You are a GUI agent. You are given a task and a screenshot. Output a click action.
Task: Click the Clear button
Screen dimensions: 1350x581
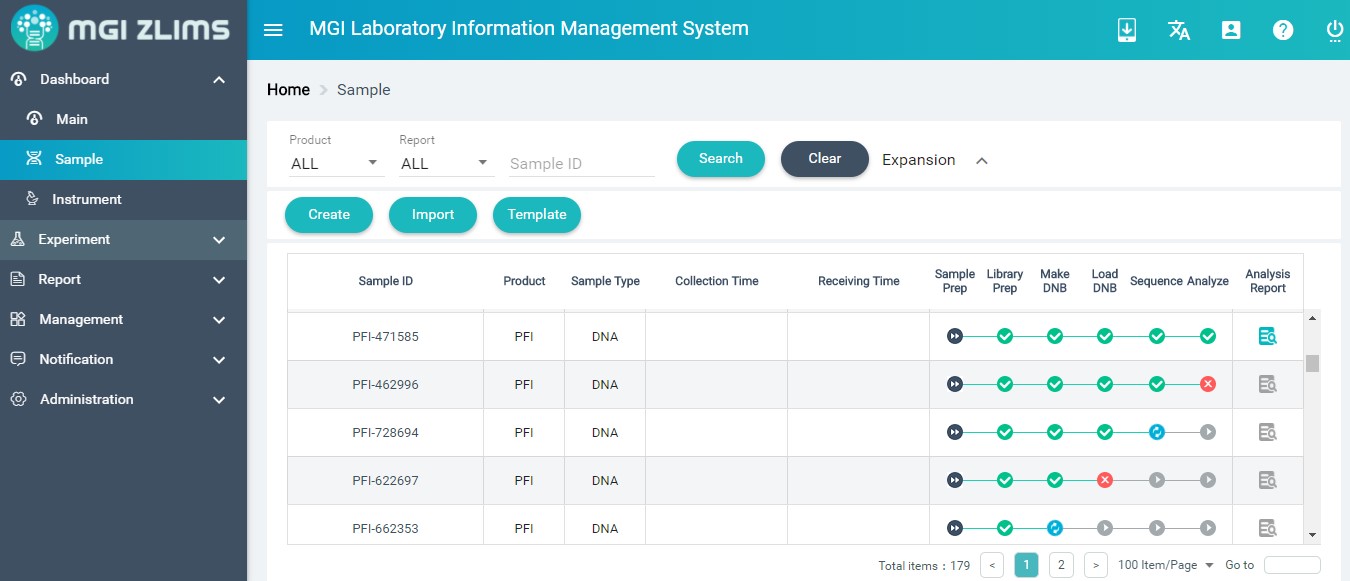click(x=825, y=159)
